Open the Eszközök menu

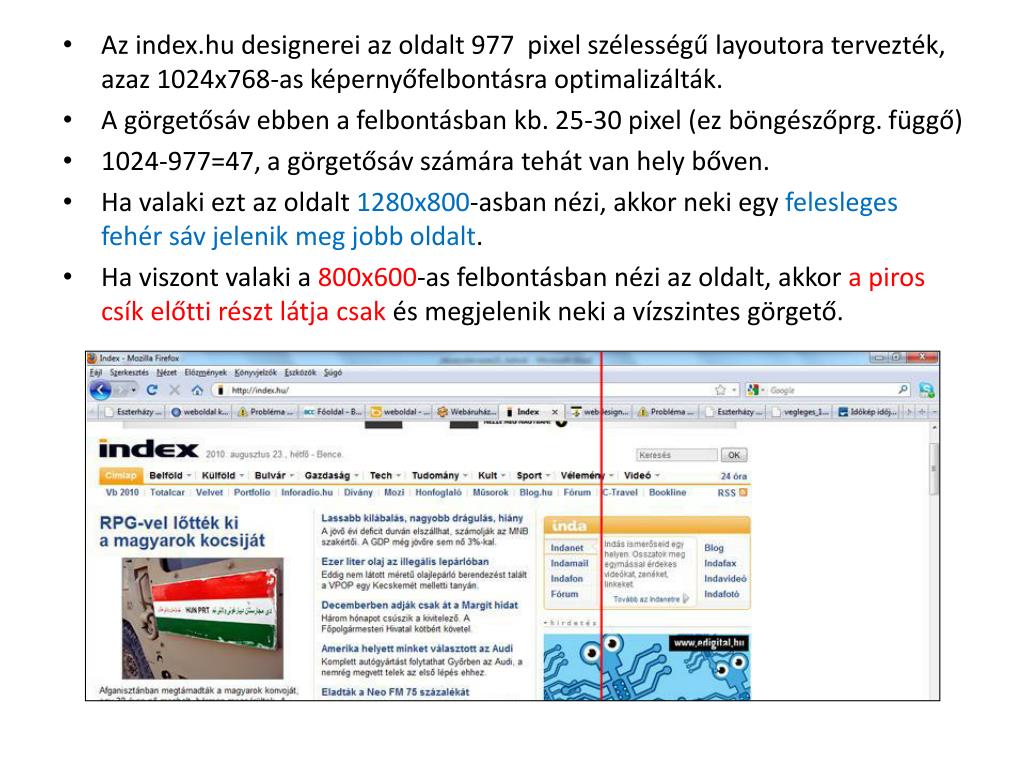point(300,373)
